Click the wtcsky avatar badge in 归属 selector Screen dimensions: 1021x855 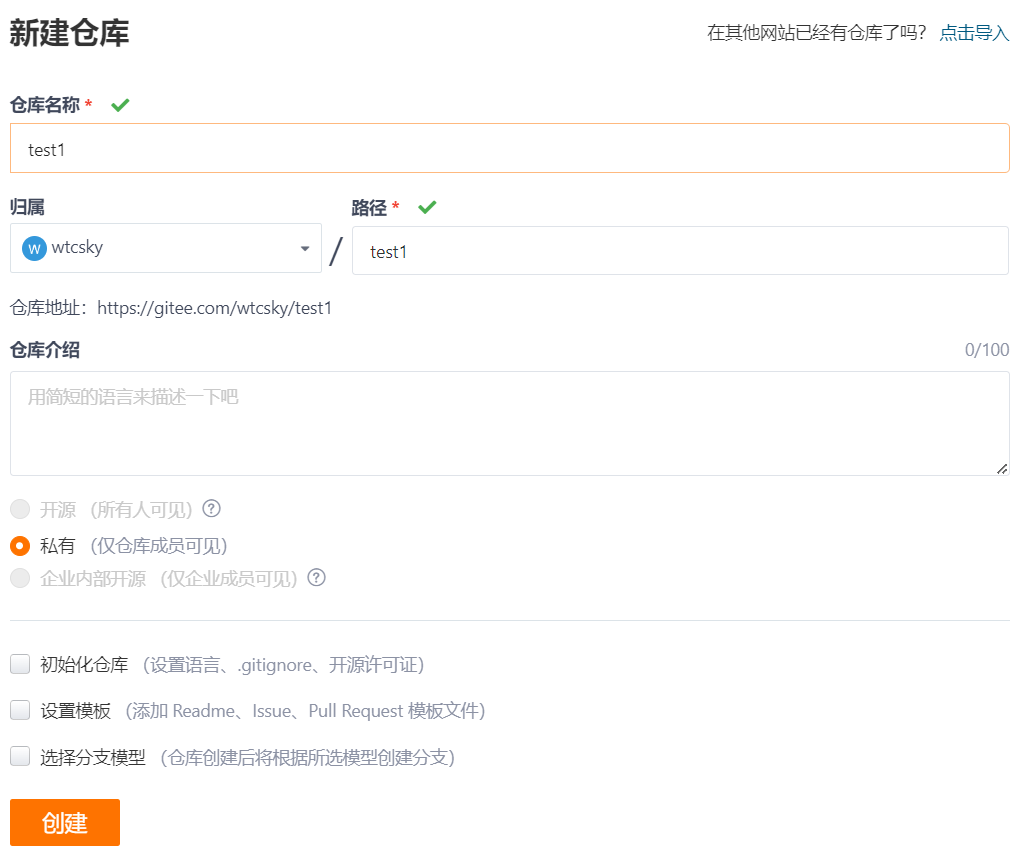(37, 247)
